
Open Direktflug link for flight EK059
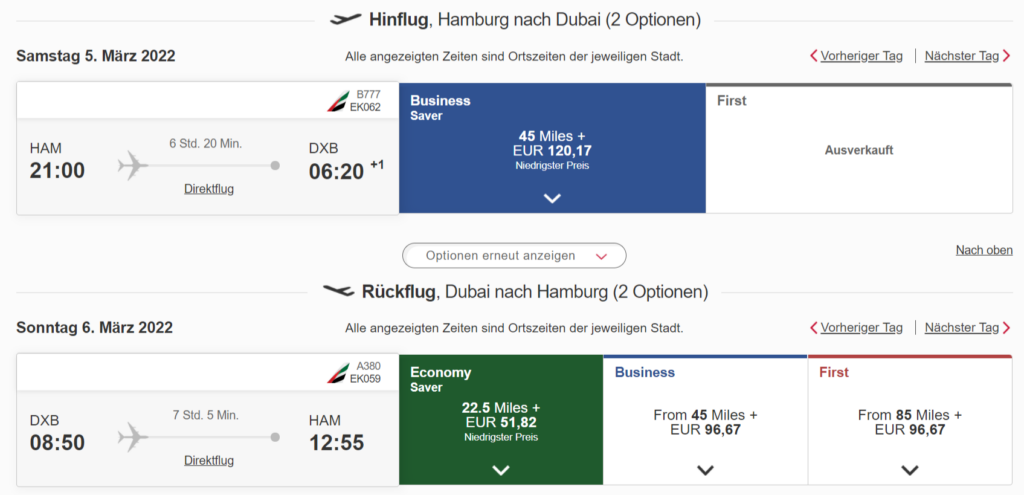coord(209,460)
